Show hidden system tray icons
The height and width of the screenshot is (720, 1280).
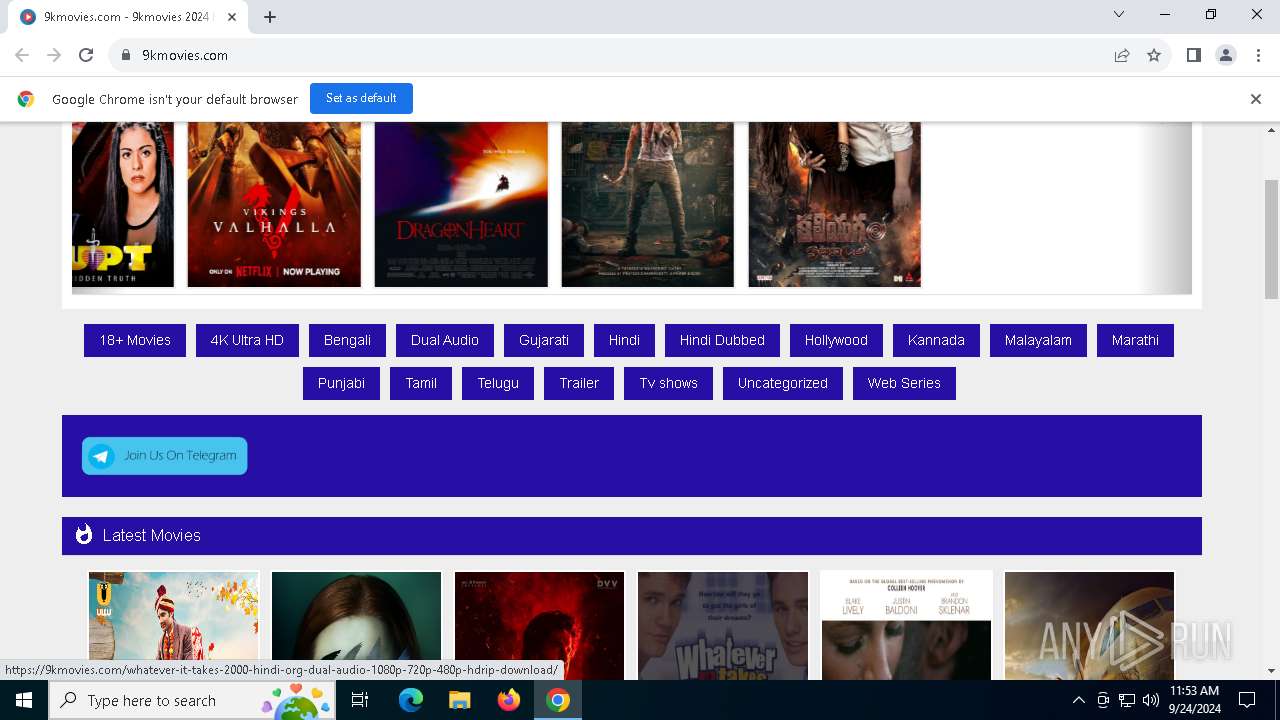[x=1078, y=700]
